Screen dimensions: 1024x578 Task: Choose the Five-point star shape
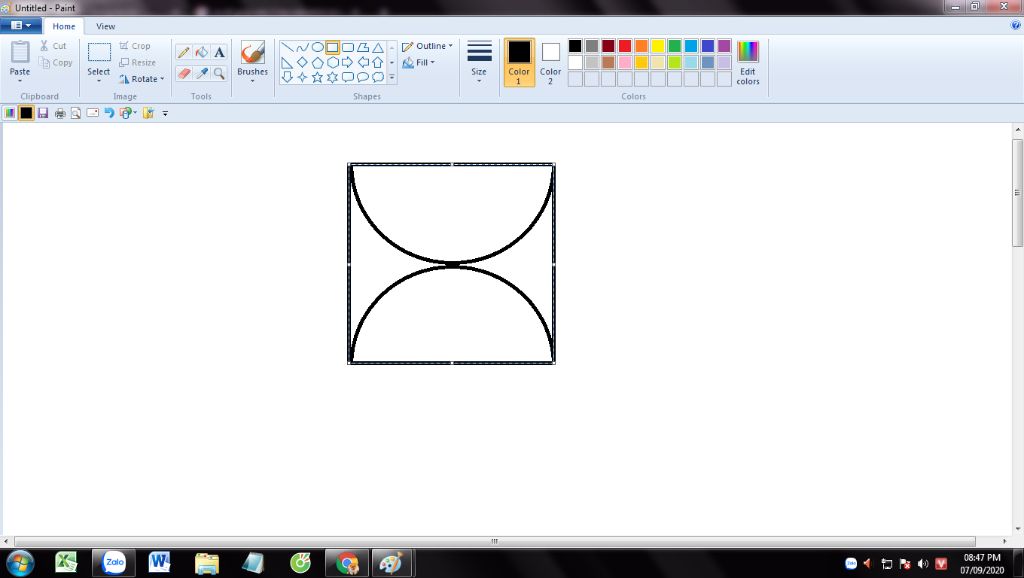(x=317, y=77)
